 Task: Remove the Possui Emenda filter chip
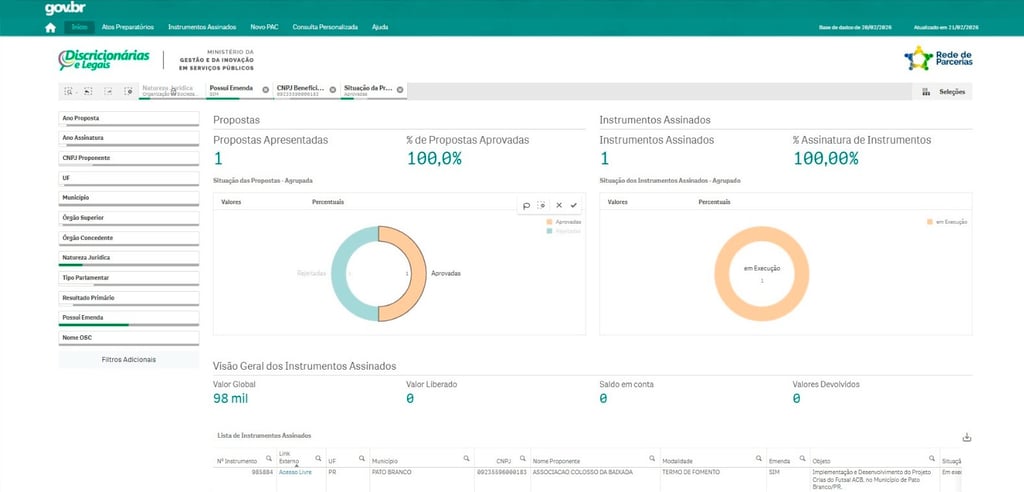tap(265, 90)
